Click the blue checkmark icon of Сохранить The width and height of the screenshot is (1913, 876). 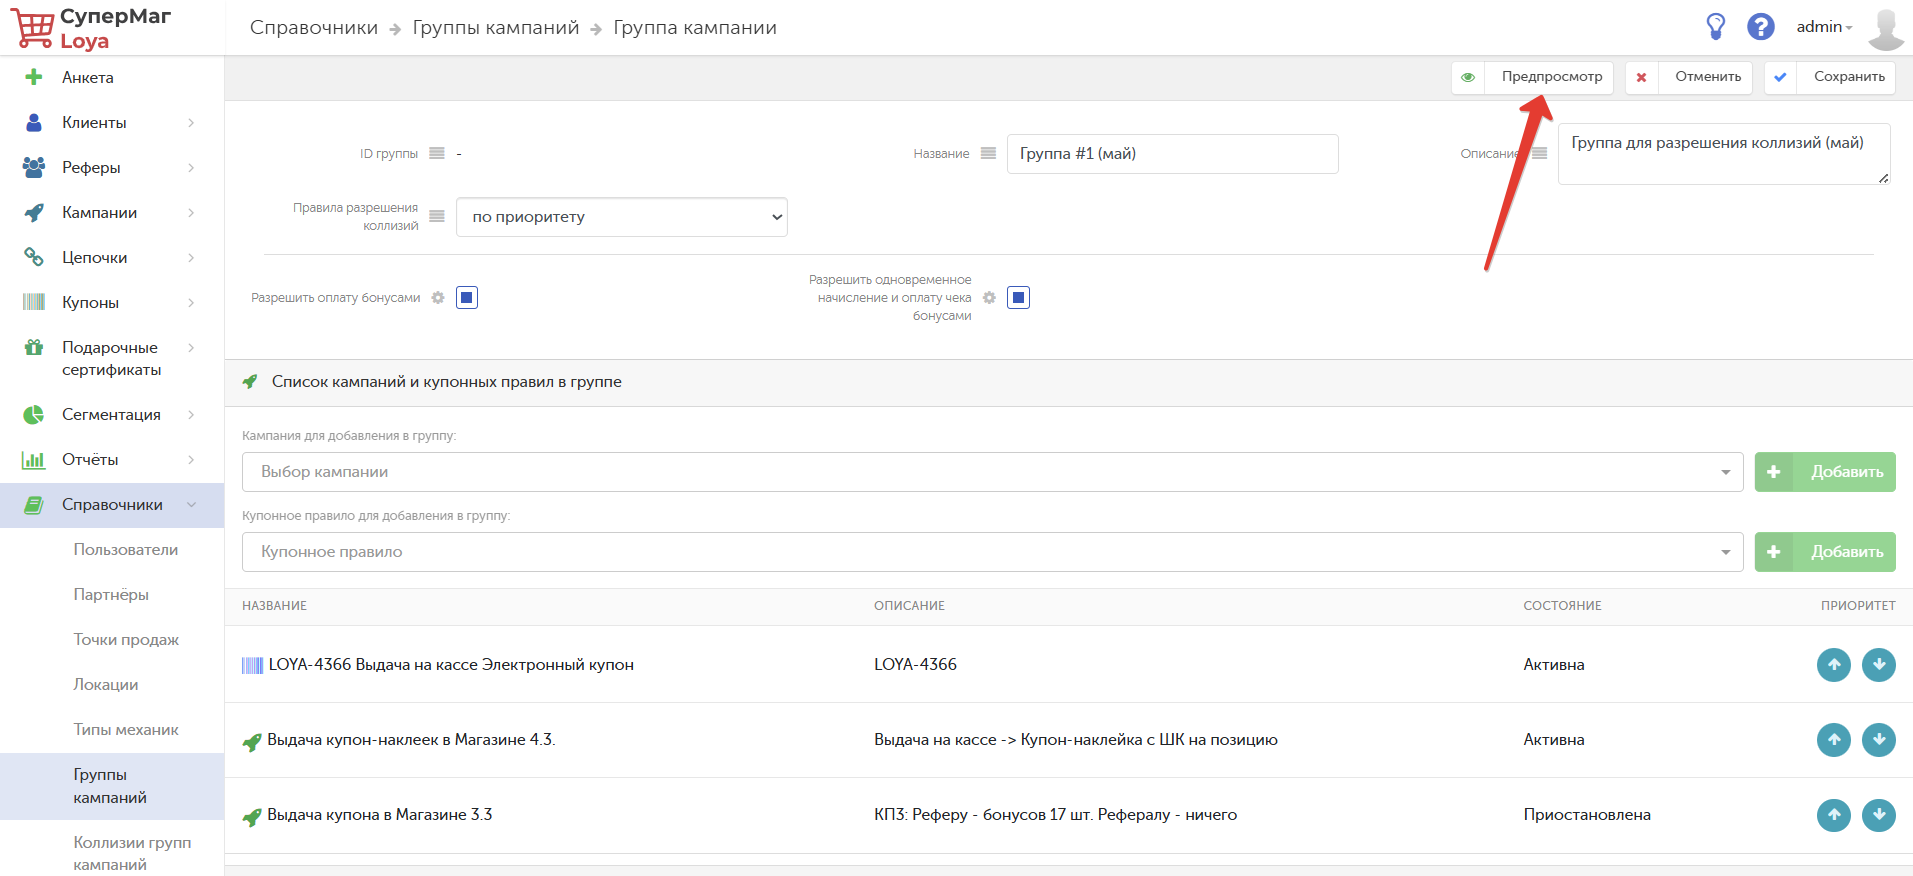click(1780, 77)
